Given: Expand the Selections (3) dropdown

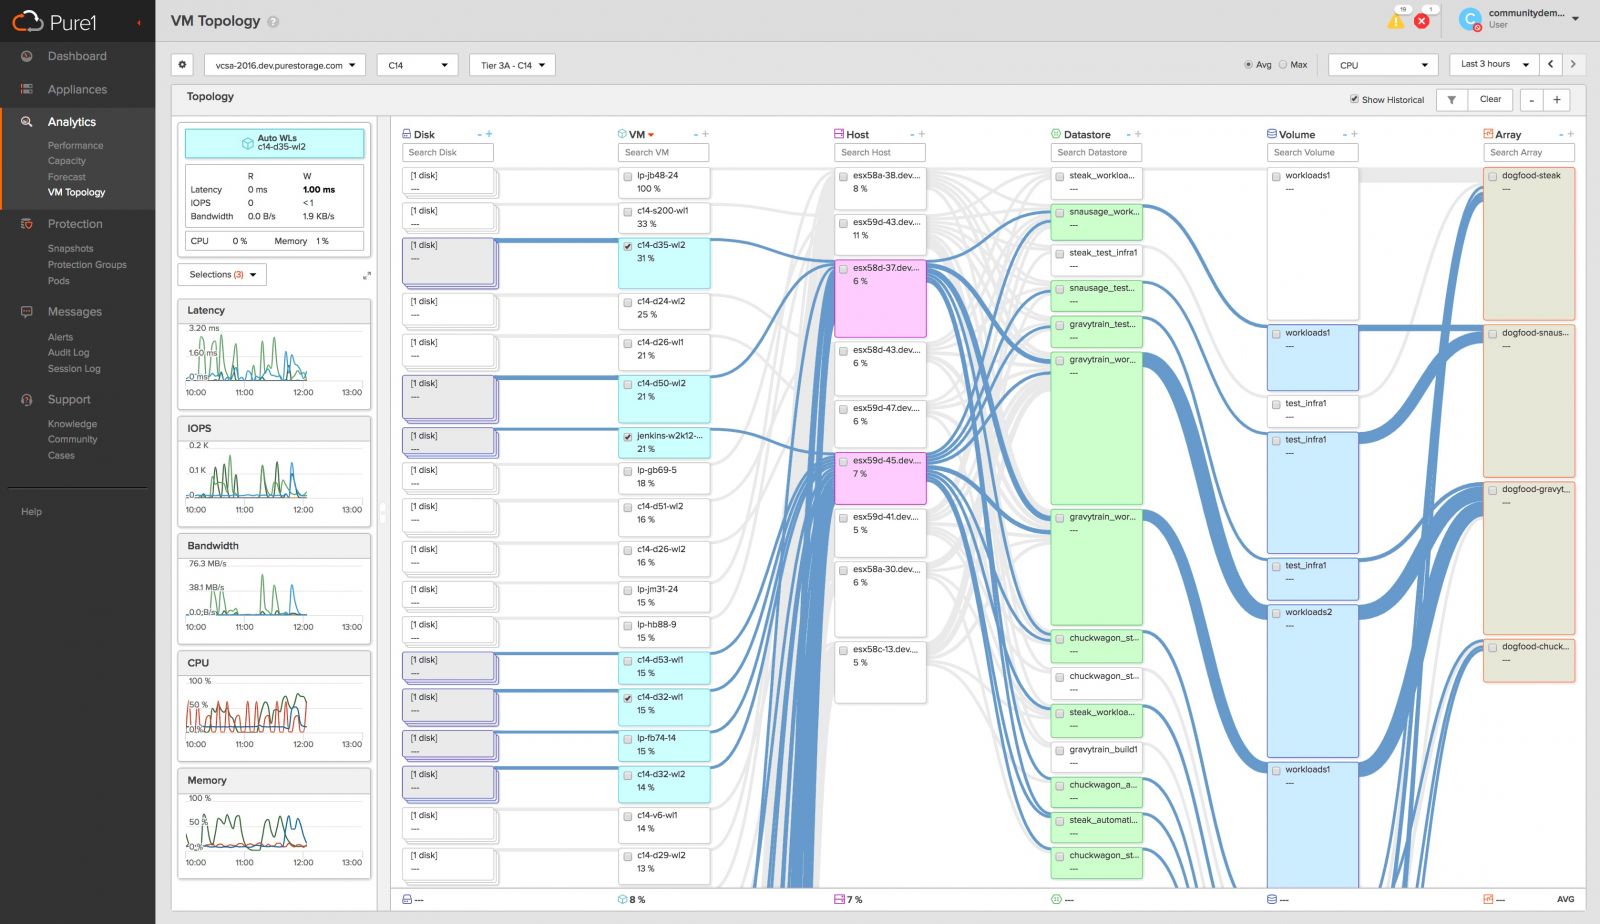Looking at the screenshot, I should click(x=222, y=275).
